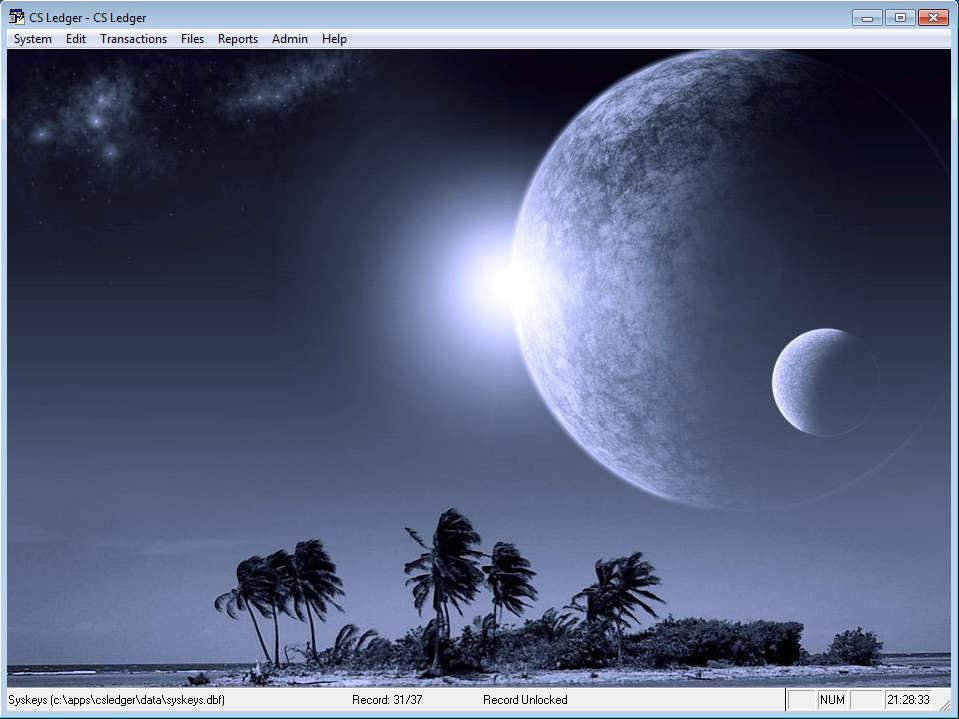Open the Help menu
Image resolution: width=959 pixels, height=719 pixels.
tap(334, 39)
